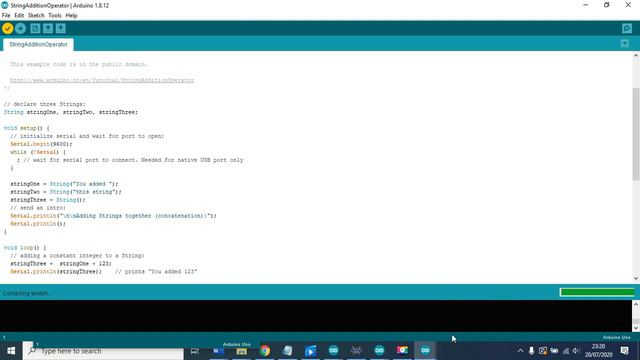
Task: Open the Help menu
Action: click(x=71, y=16)
